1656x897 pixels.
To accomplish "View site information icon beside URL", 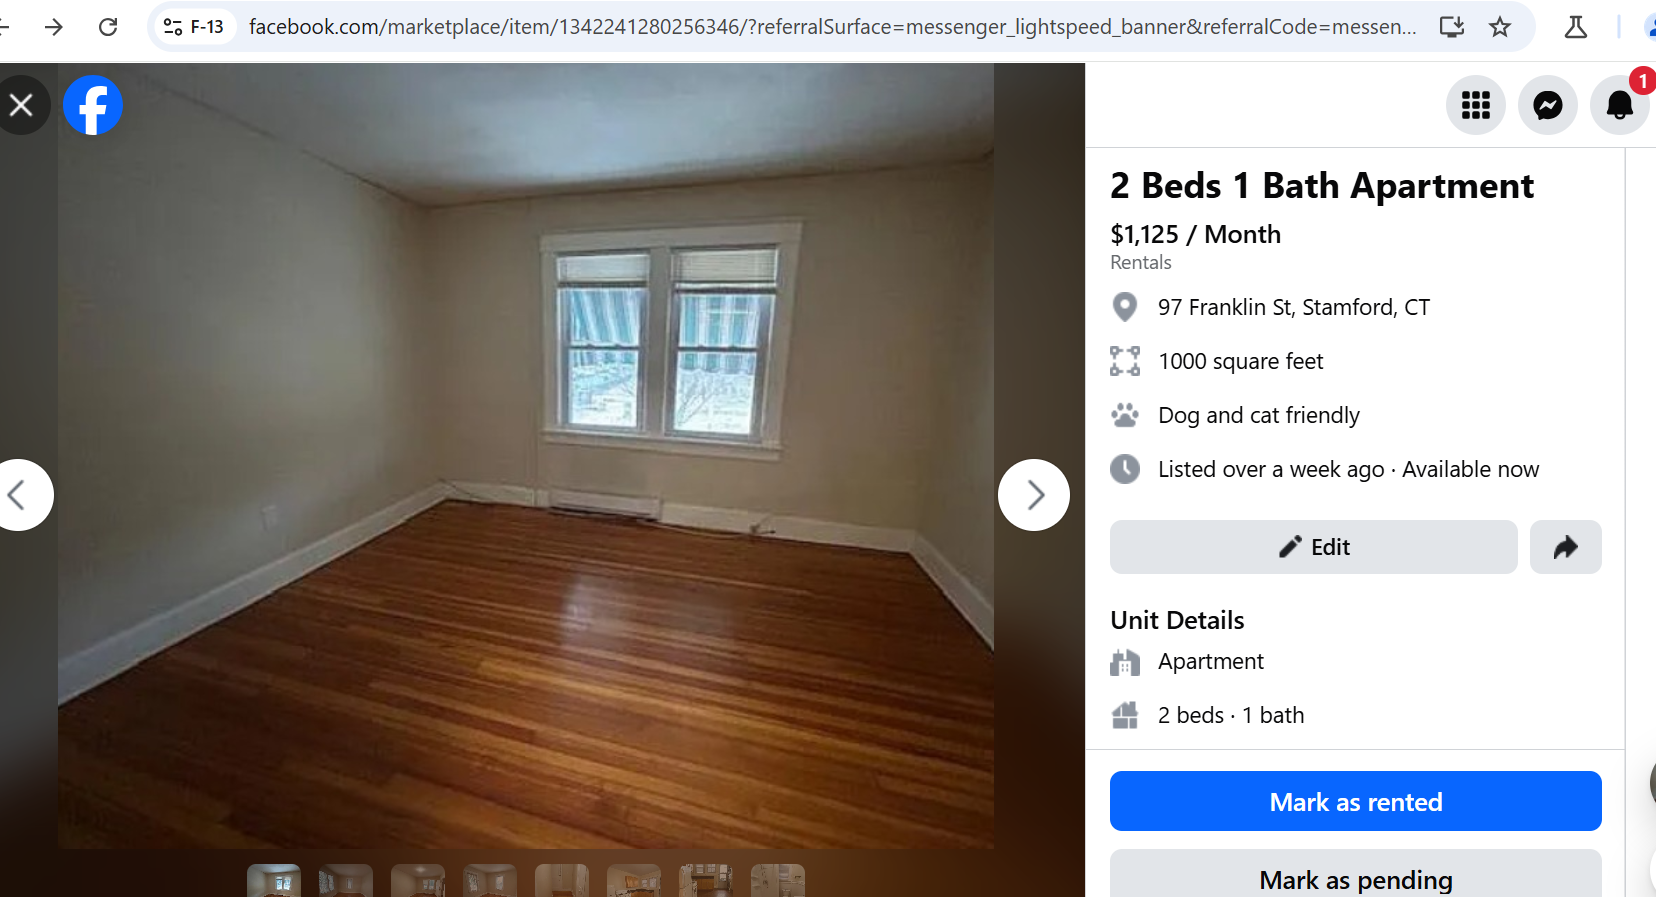I will pyautogui.click(x=194, y=27).
